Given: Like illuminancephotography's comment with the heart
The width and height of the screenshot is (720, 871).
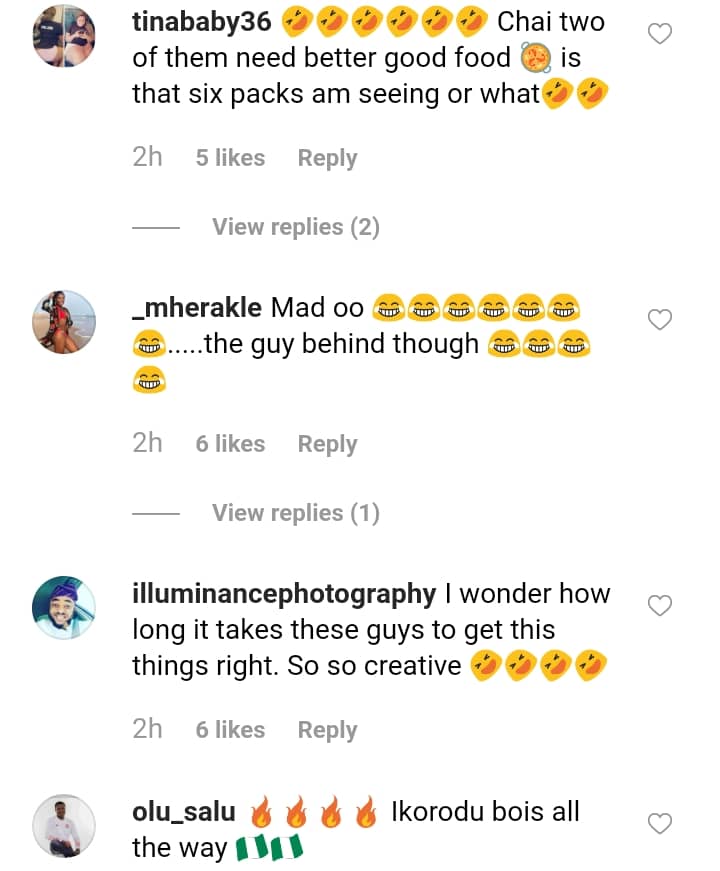Looking at the screenshot, I should (660, 606).
